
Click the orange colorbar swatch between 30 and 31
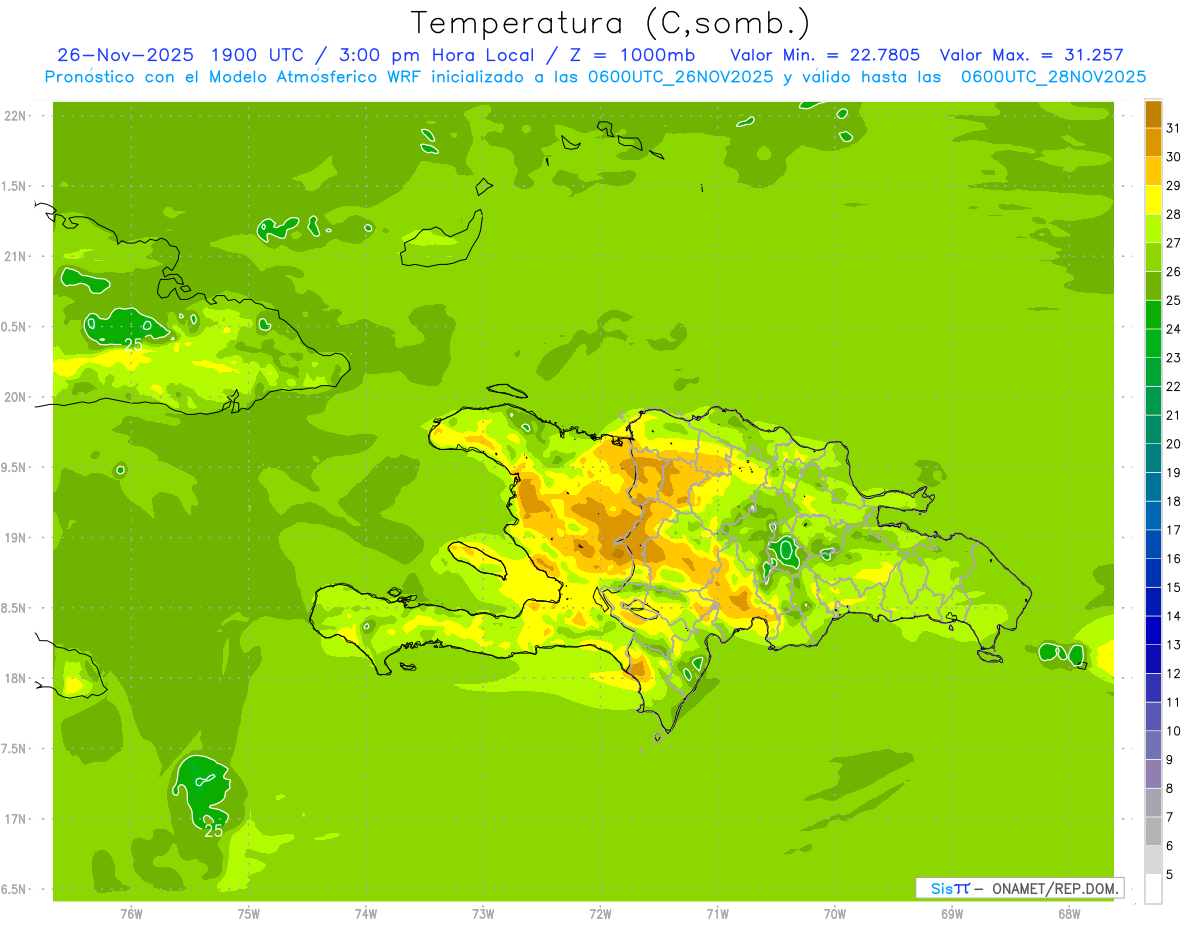pos(1153,143)
